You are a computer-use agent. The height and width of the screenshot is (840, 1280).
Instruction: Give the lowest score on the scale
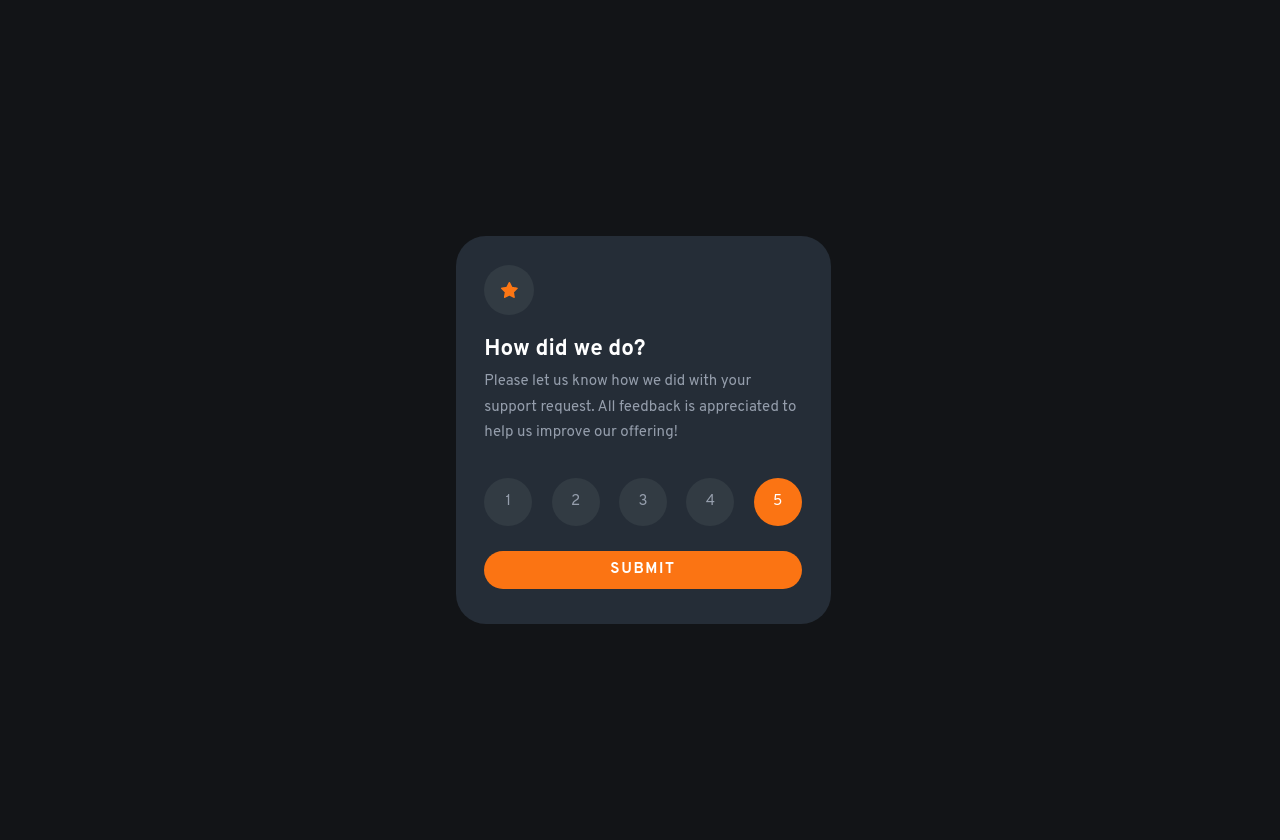508,502
